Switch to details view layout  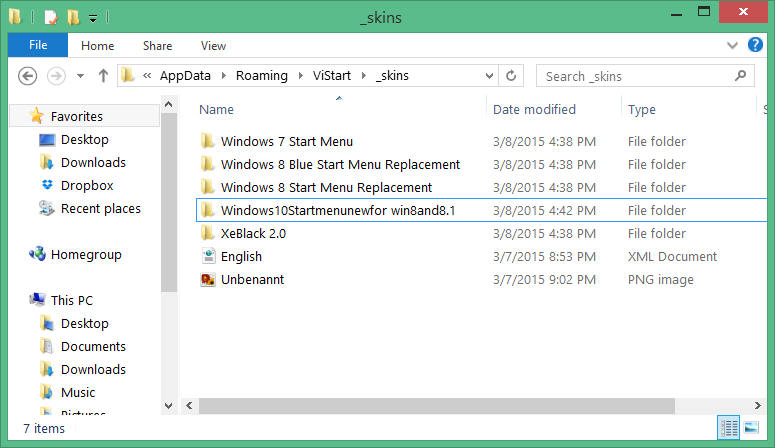click(x=730, y=428)
